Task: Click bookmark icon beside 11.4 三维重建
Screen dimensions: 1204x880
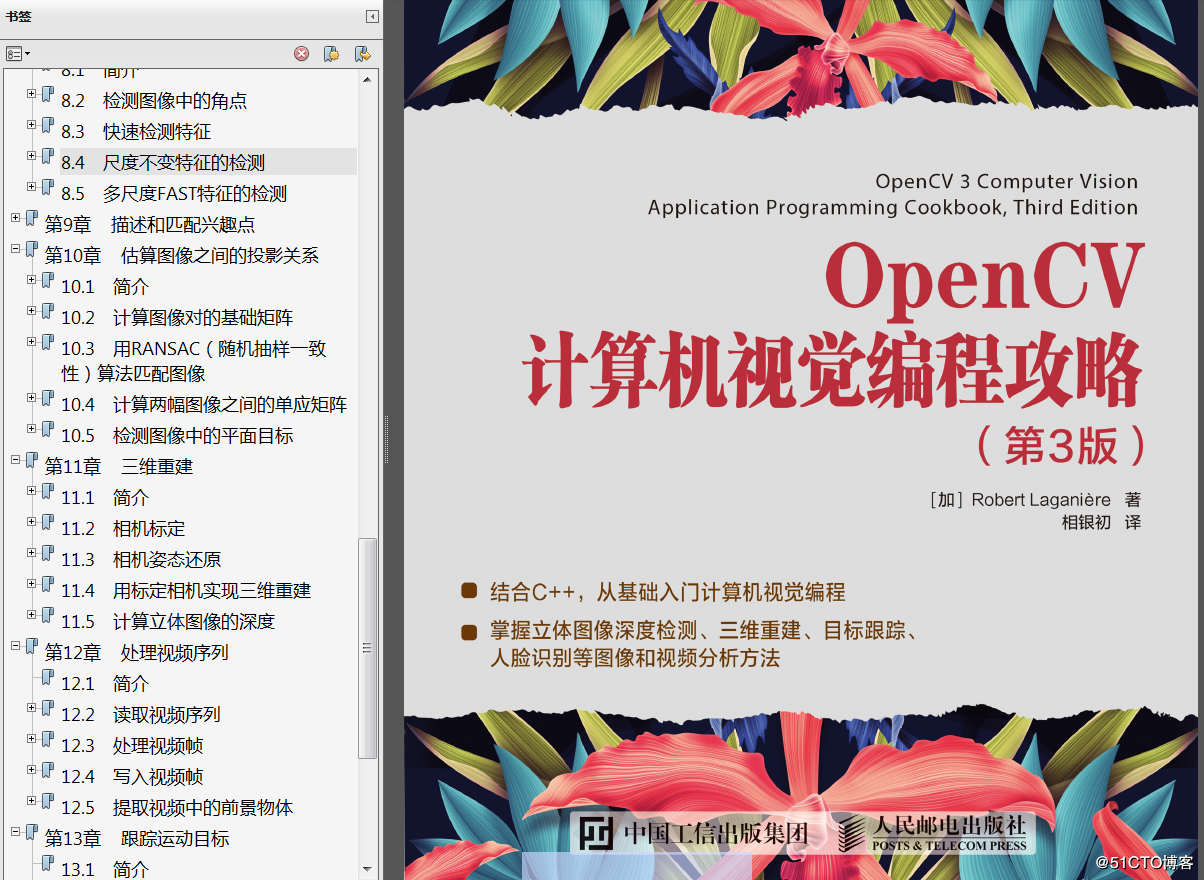Action: click(47, 584)
